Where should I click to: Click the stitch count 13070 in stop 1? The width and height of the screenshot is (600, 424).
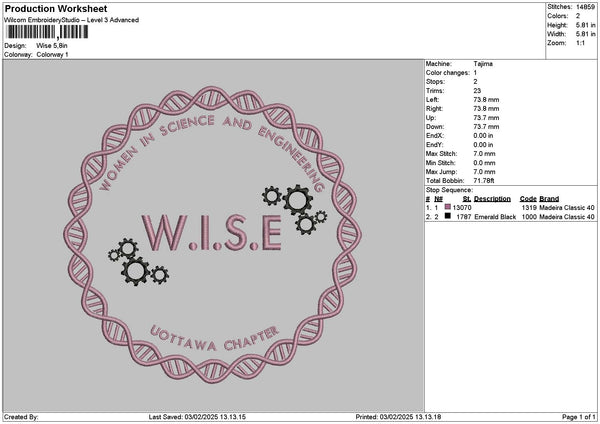tap(462, 208)
